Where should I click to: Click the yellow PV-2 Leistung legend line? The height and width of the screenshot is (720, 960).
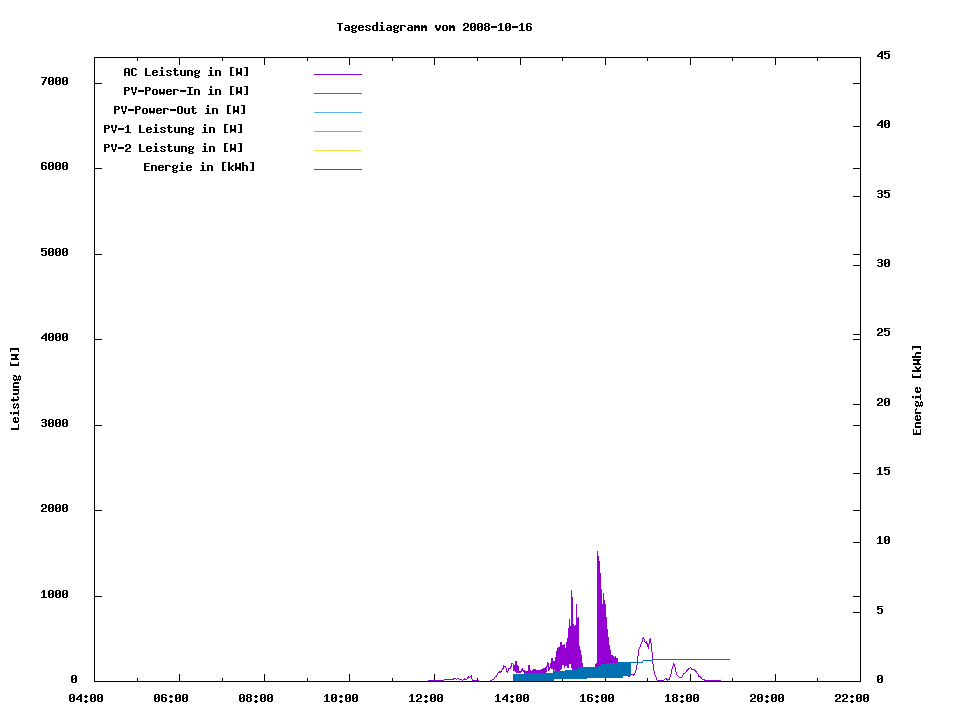(x=337, y=150)
